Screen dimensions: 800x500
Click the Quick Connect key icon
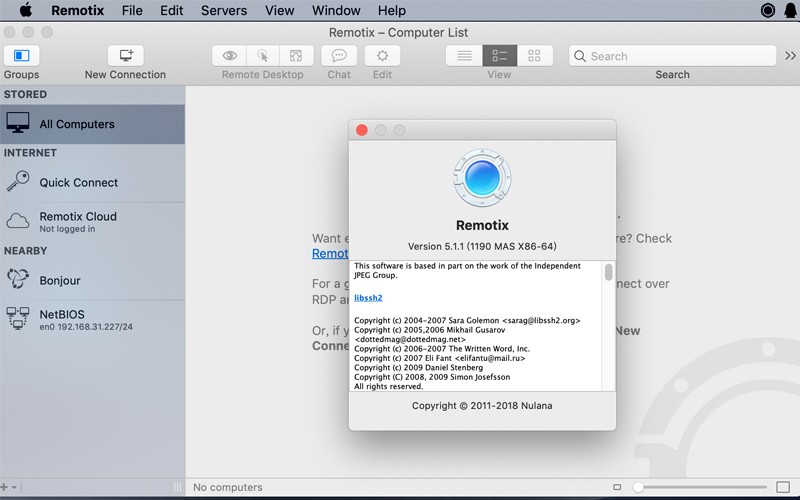point(18,181)
